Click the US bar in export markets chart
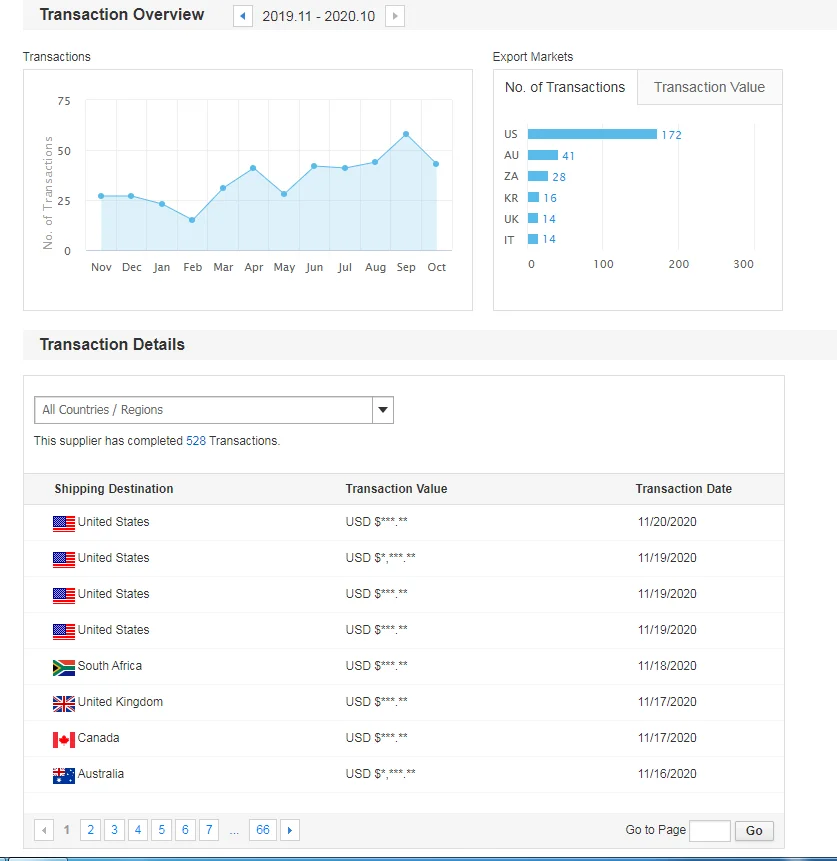Screen dimensions: 837x861 pos(592,134)
